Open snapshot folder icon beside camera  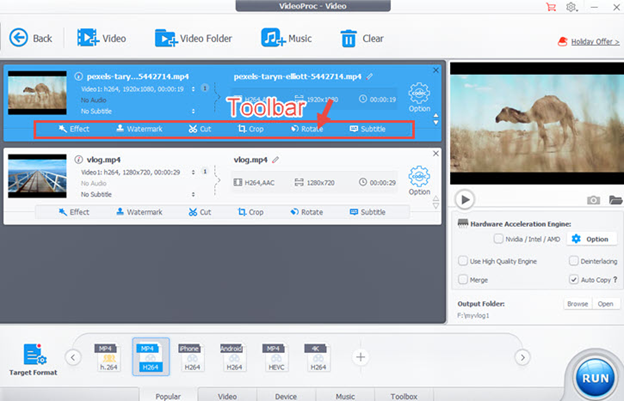pos(616,199)
